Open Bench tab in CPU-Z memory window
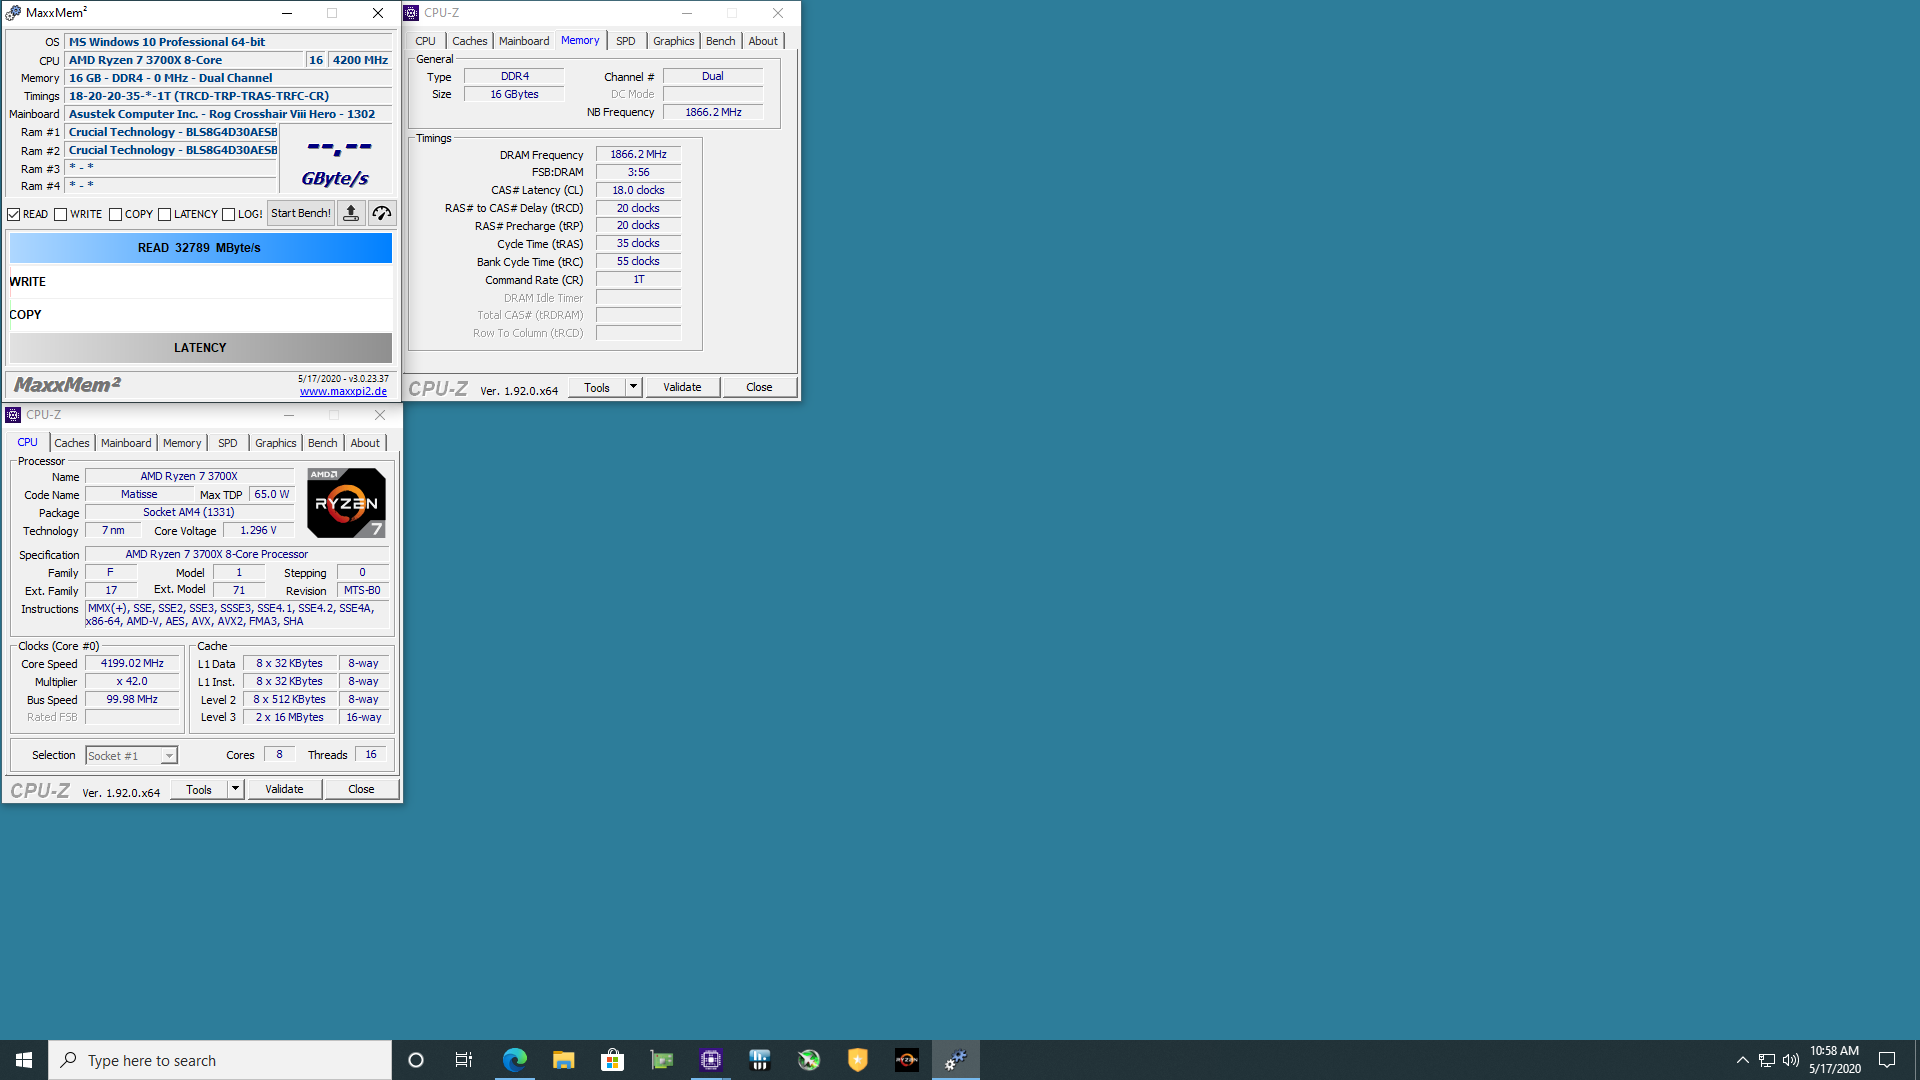The image size is (1920, 1080). click(x=720, y=41)
